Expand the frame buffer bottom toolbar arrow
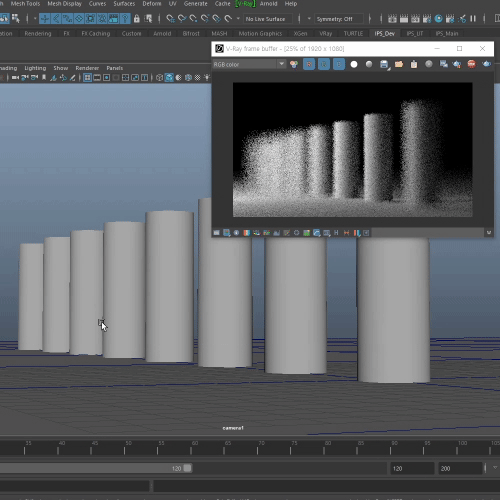Viewport: 500px width, 500px height. coord(489,233)
